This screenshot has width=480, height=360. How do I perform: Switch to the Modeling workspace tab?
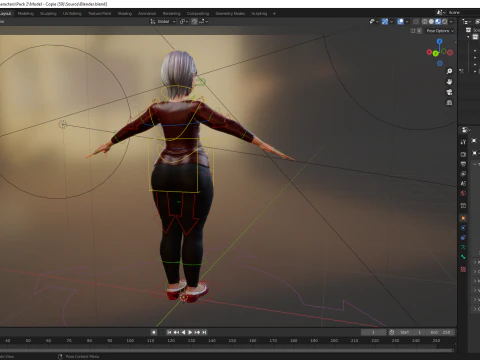point(26,14)
